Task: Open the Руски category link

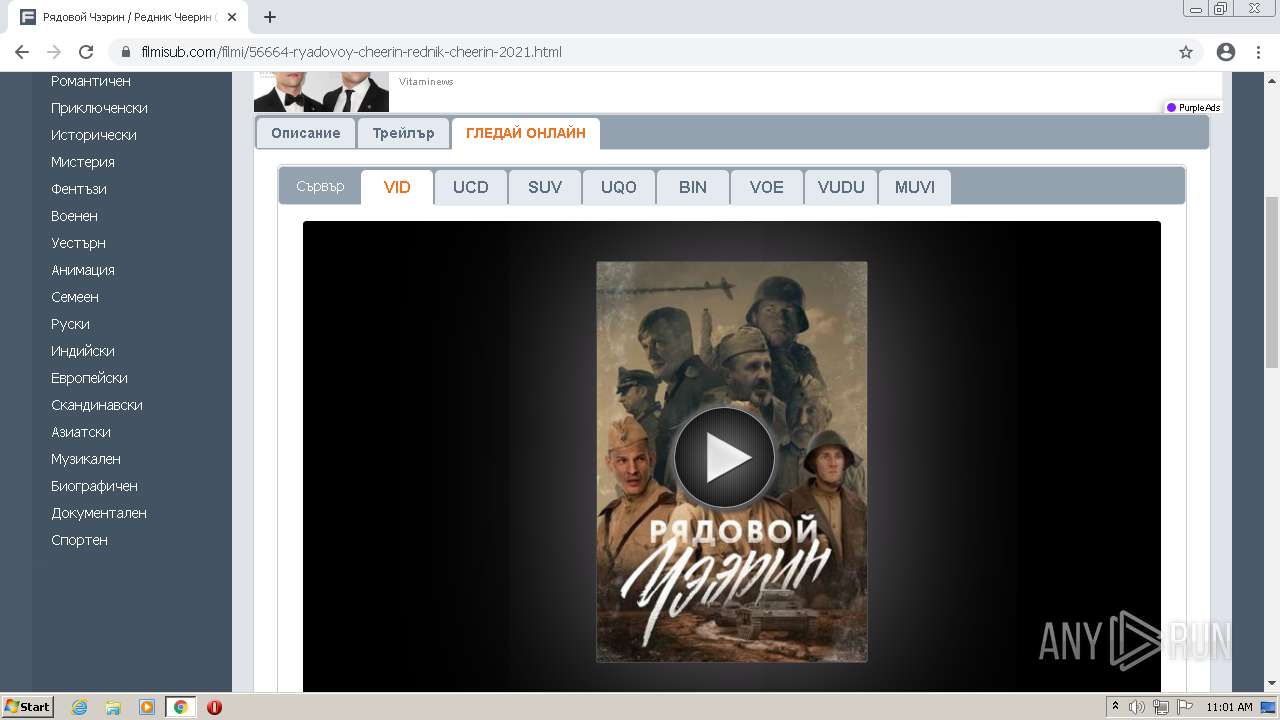Action: tap(70, 324)
